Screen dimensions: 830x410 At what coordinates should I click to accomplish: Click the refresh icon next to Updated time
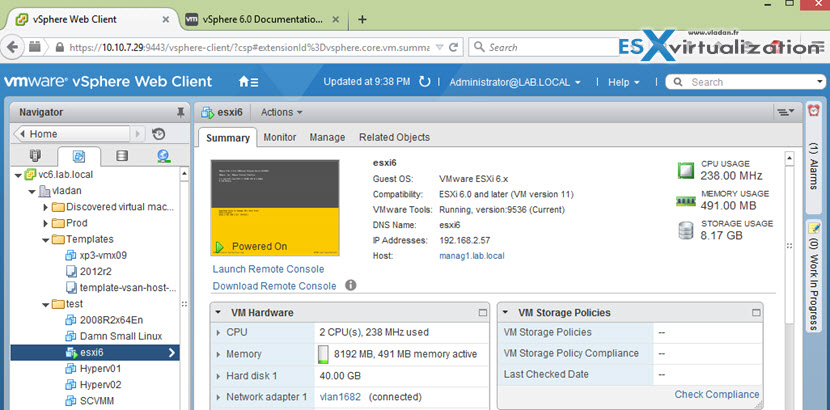[425, 82]
